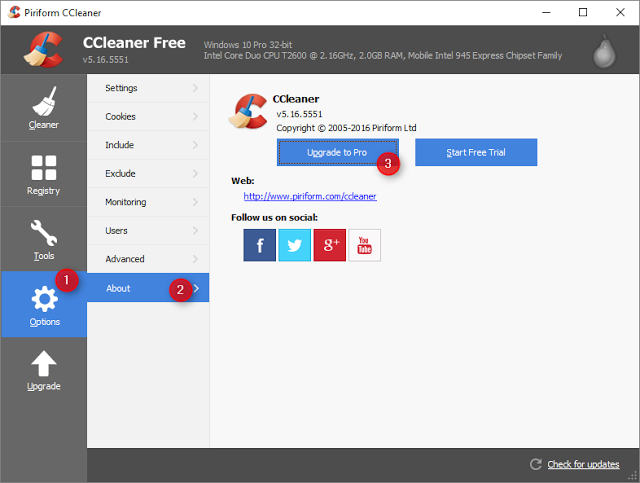
Task: Select the About options page
Action: [x=148, y=288]
